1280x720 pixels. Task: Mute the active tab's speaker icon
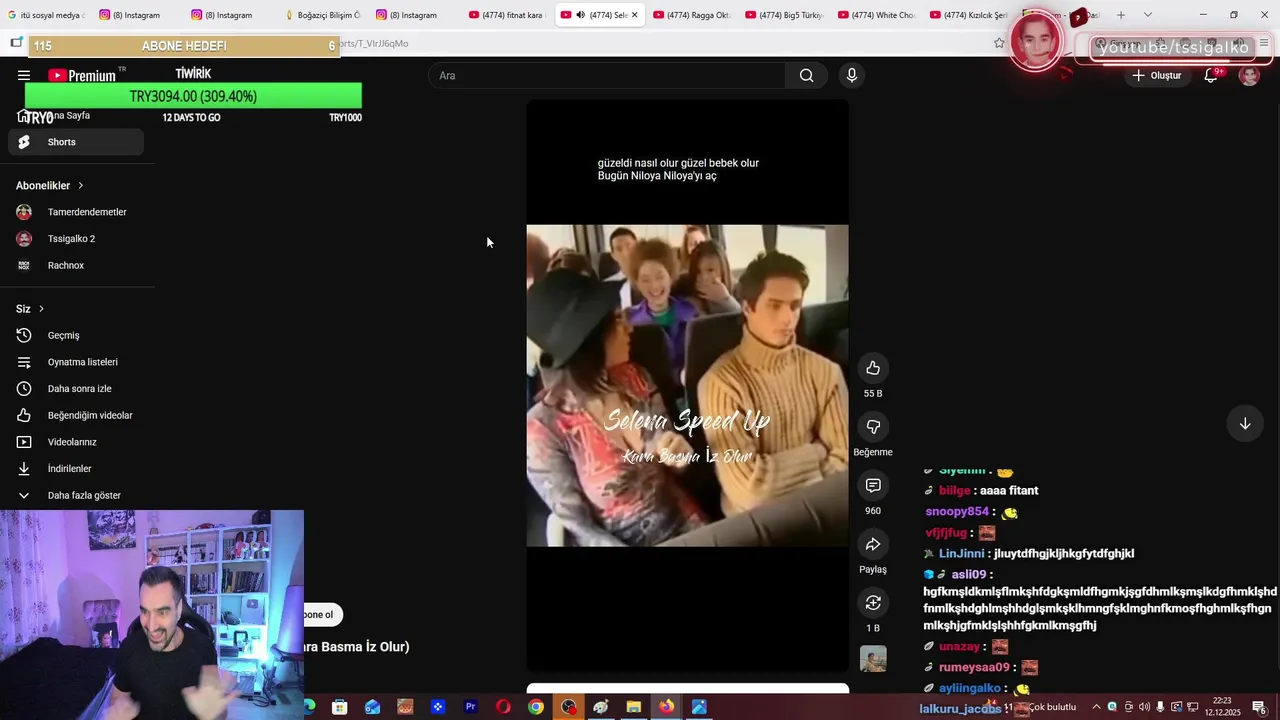click(x=580, y=15)
